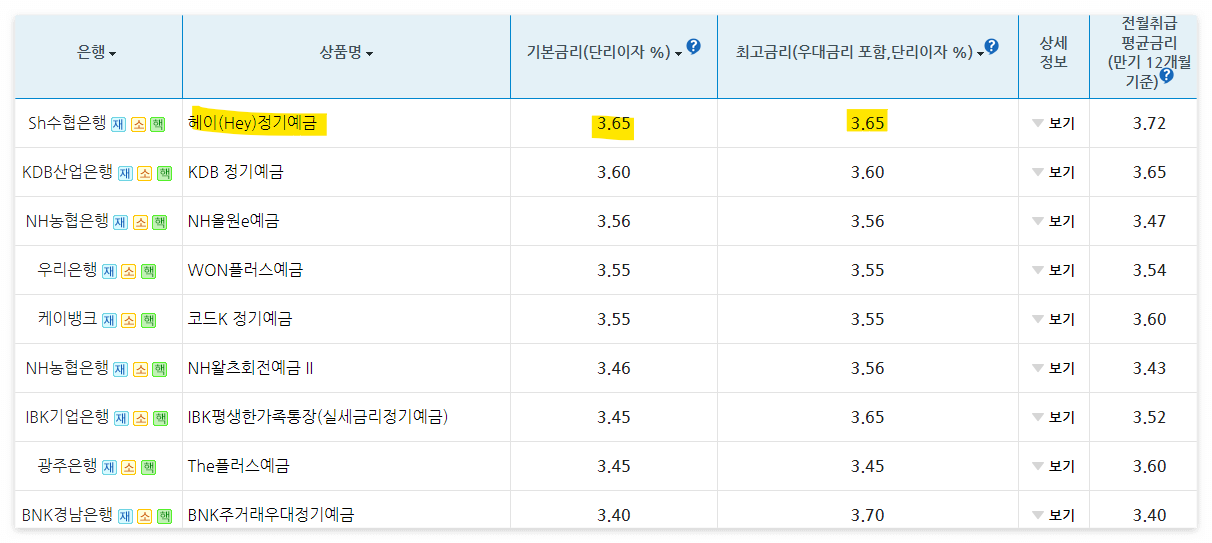The image size is (1212, 543).
Task: Open the help icon beside 전월취급 평균금리 header
Action: pos(1165,76)
